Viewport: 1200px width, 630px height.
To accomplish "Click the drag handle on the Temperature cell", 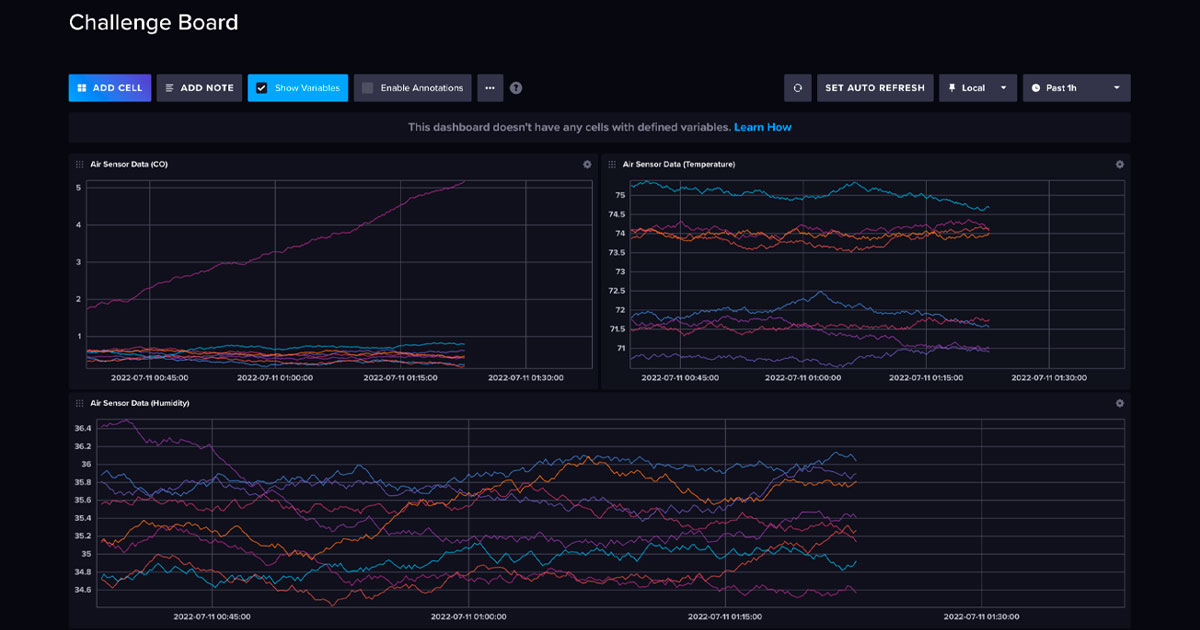I will 612,164.
